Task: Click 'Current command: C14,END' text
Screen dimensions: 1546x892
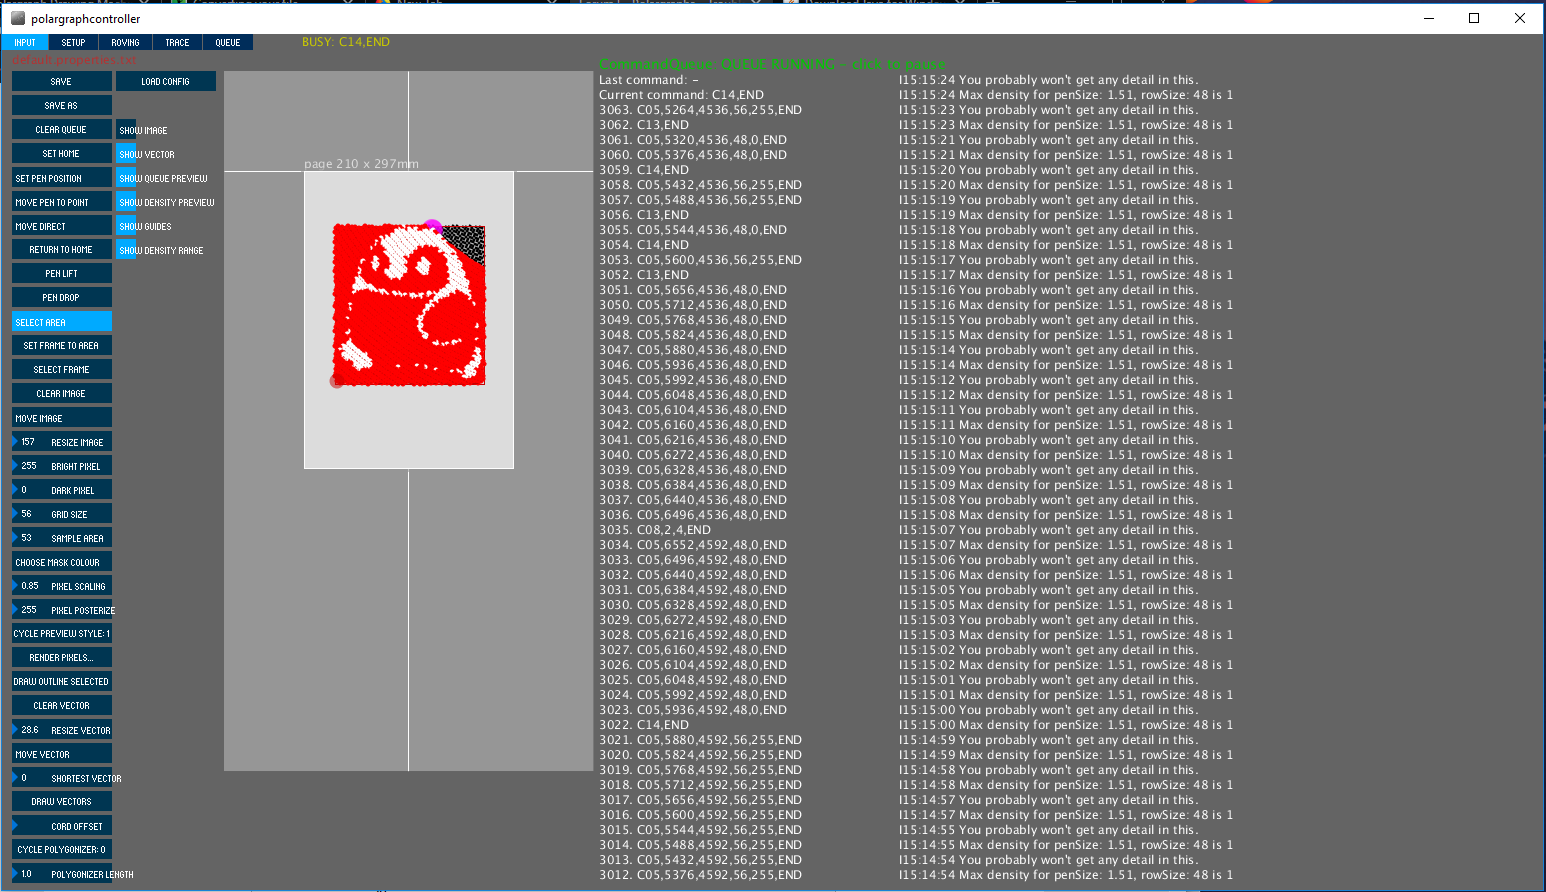Action: (681, 95)
